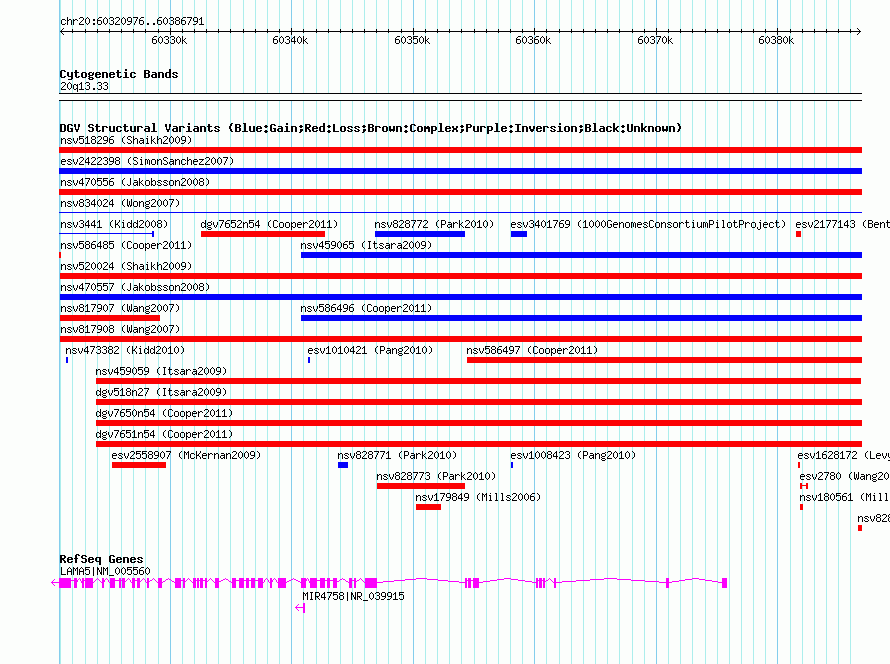Click the 60340k ruler label
This screenshot has height=664, width=890.
coord(290,40)
